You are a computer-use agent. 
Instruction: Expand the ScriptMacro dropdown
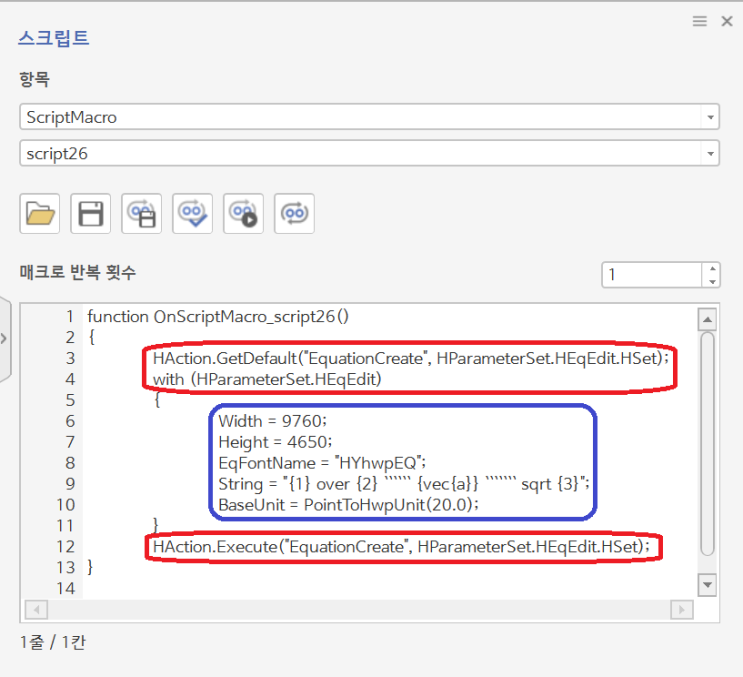coord(710,117)
